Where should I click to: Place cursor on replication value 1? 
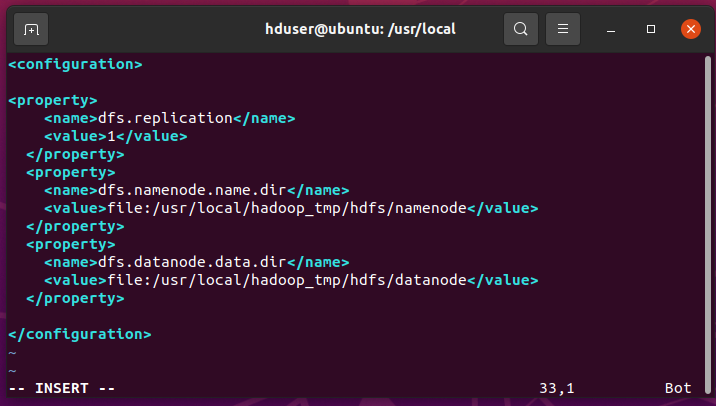click(x=111, y=136)
